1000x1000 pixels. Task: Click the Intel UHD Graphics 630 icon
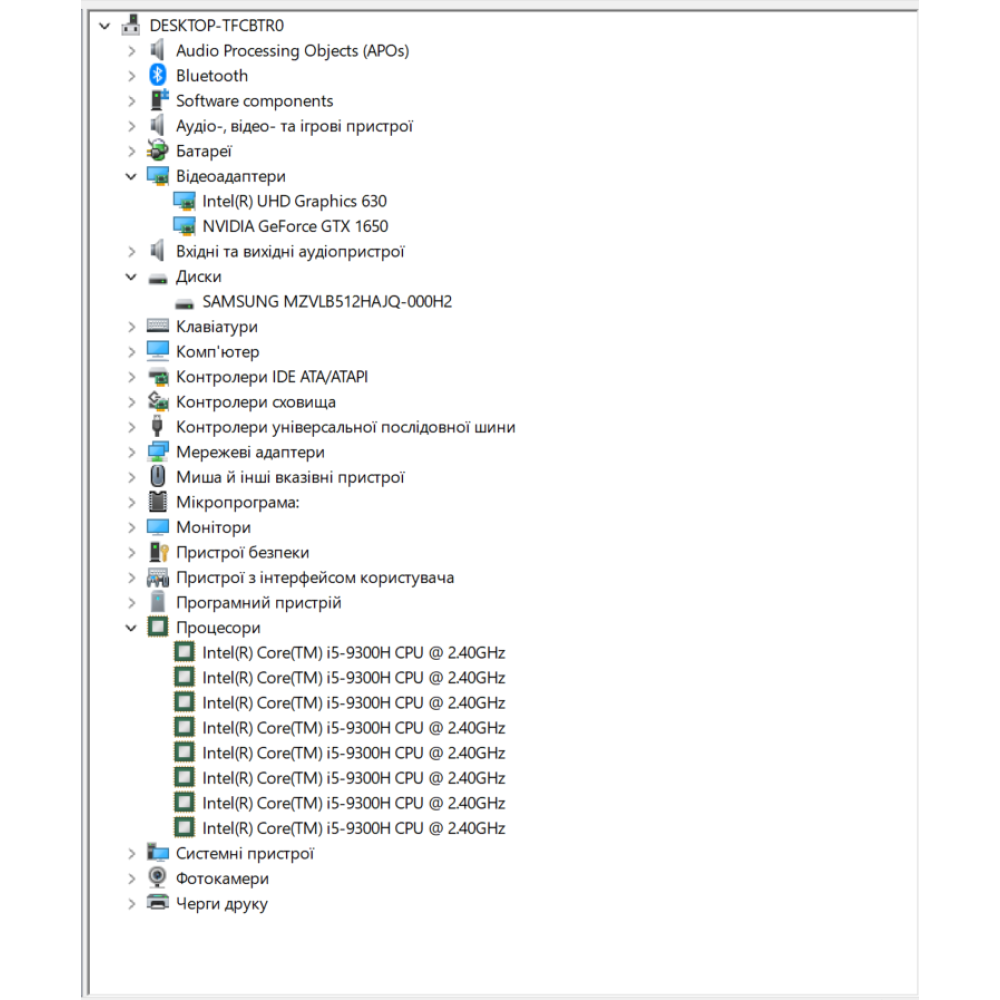point(184,201)
